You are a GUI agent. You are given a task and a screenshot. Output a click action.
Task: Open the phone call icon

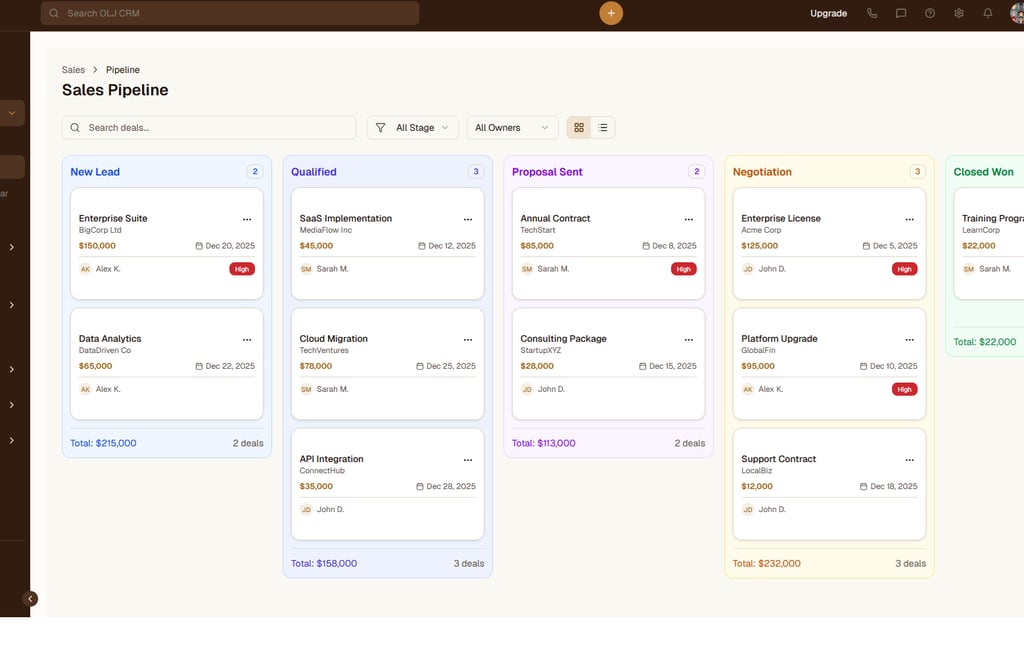(x=872, y=13)
